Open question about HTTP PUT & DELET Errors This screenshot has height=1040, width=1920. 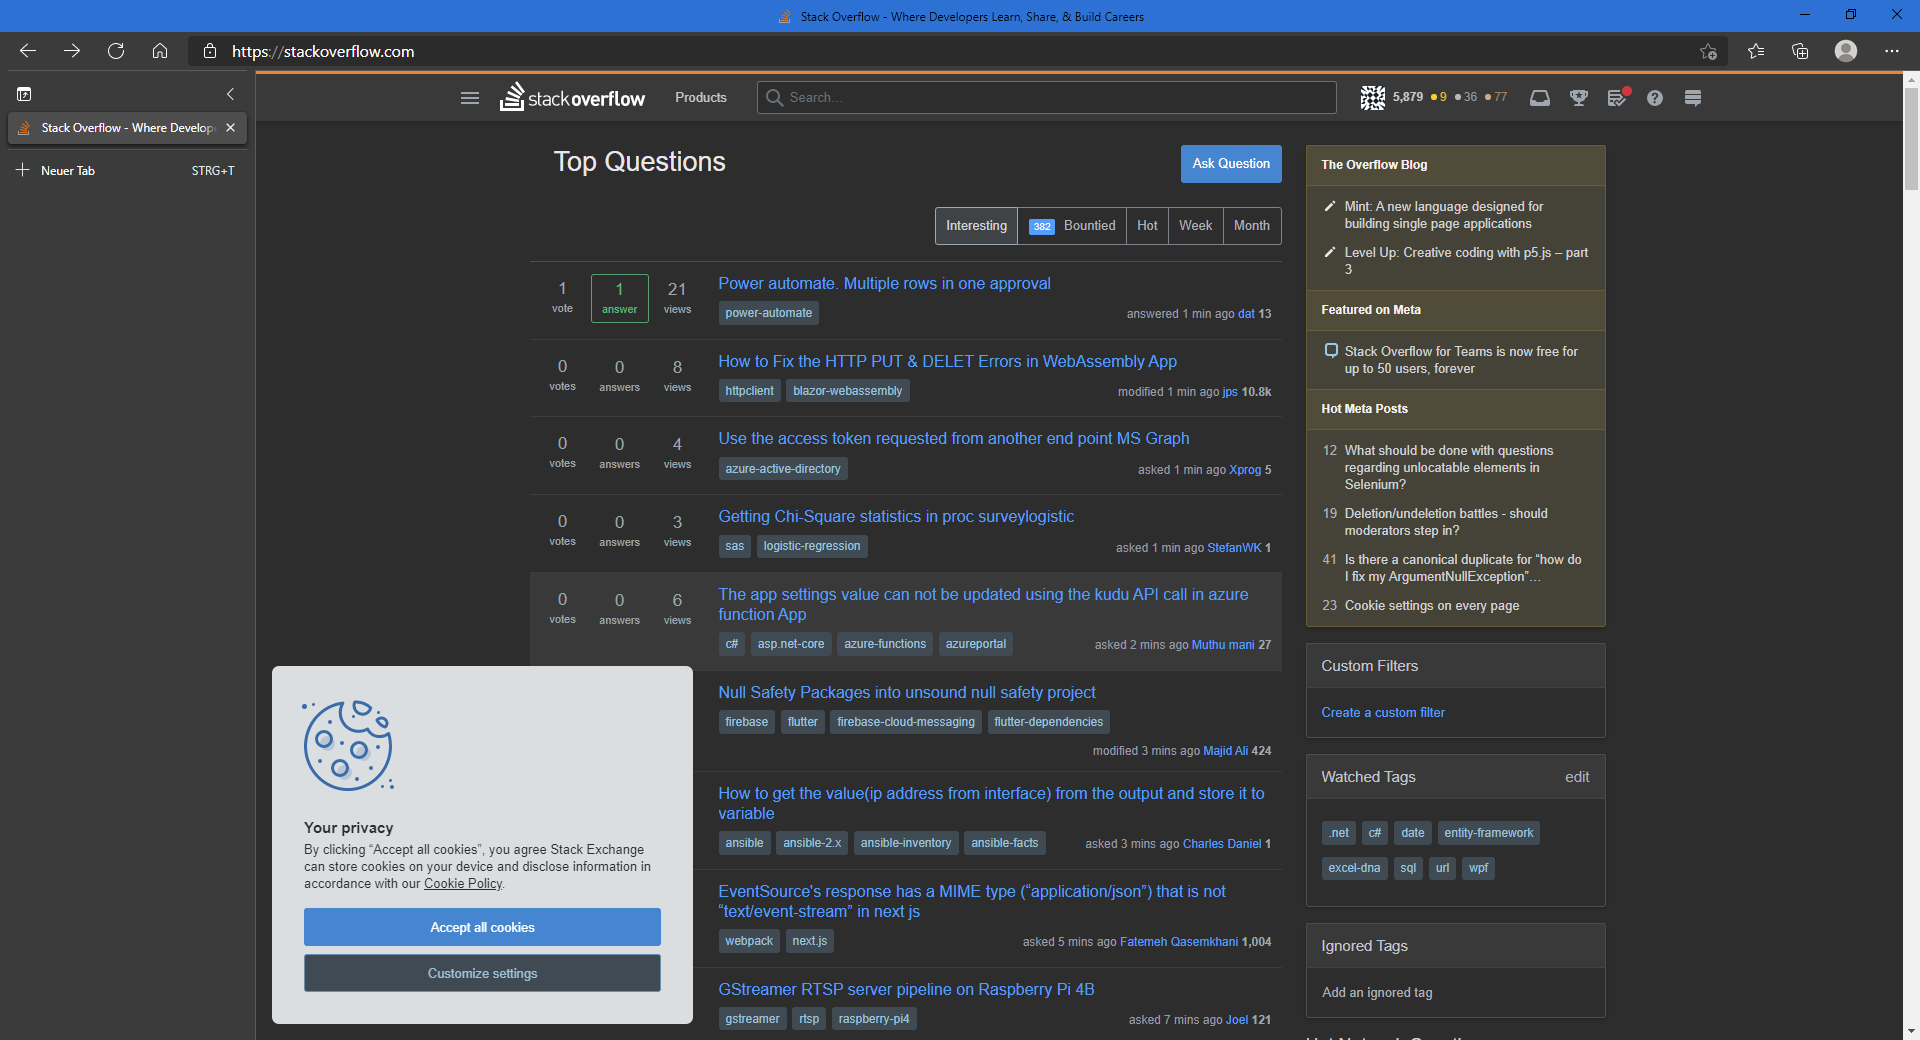pos(947,362)
